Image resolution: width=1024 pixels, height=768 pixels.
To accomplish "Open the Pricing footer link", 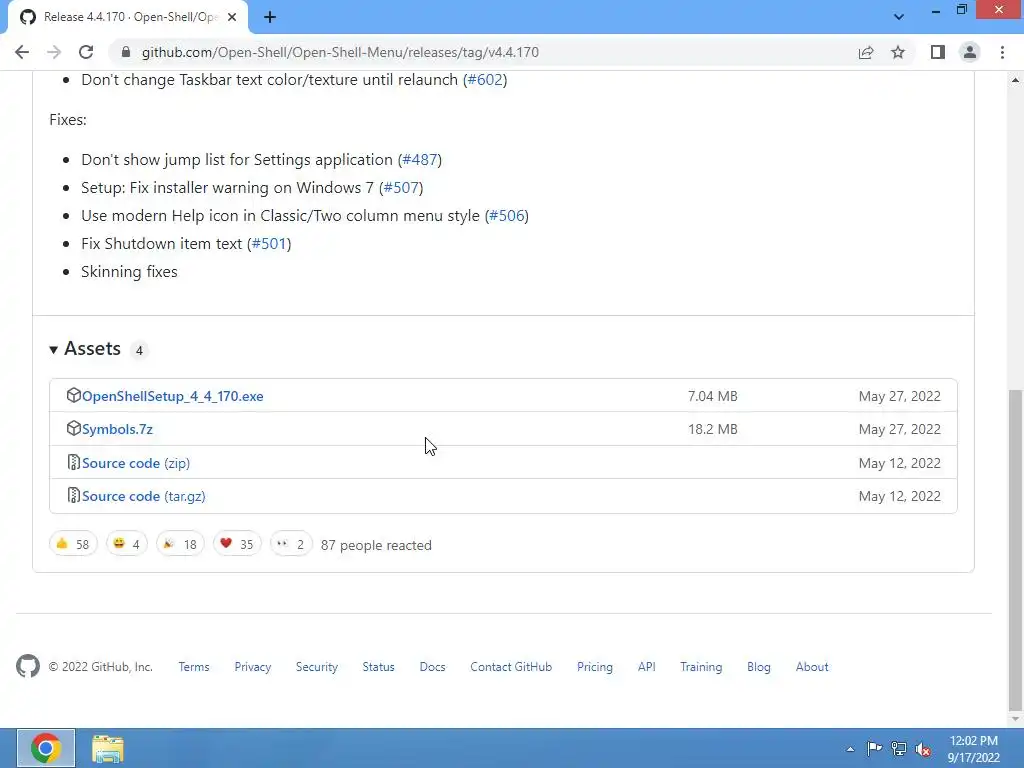I will [595, 667].
